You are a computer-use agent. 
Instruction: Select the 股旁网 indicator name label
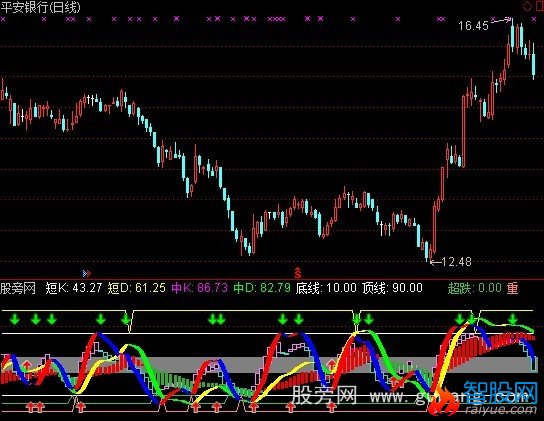pos(18,288)
